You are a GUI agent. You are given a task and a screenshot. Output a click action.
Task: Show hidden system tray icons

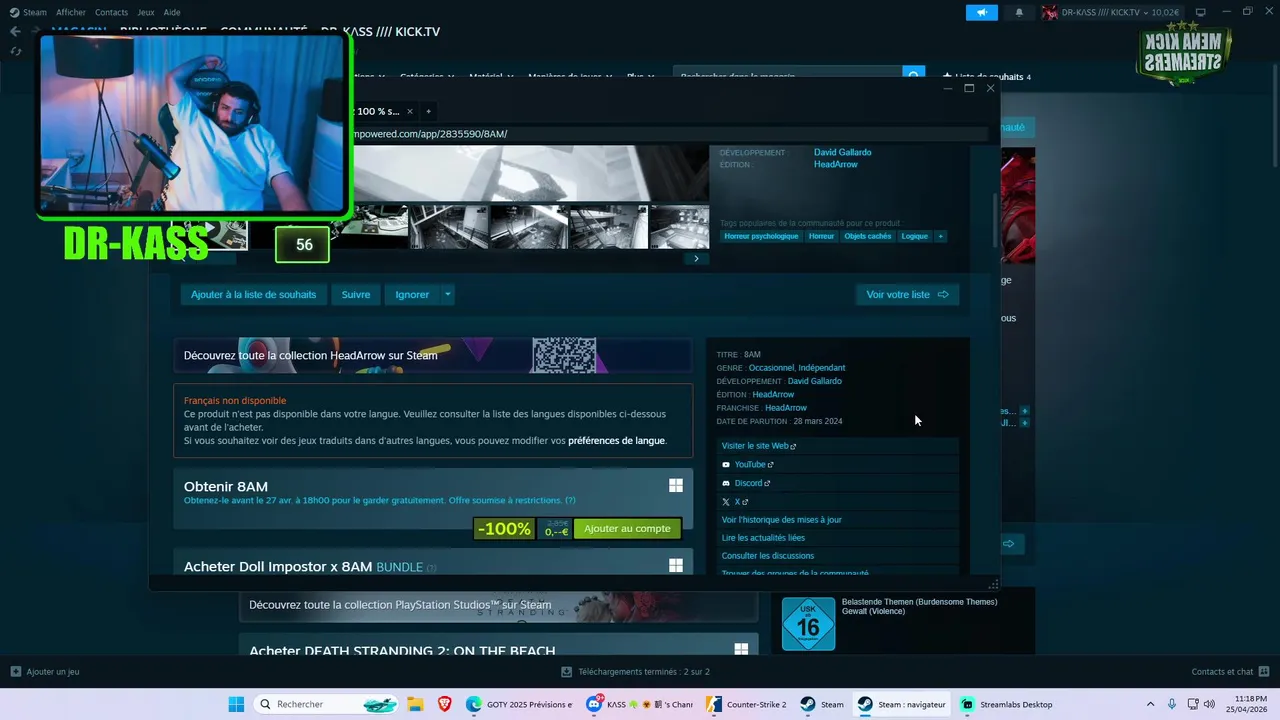click(1150, 704)
